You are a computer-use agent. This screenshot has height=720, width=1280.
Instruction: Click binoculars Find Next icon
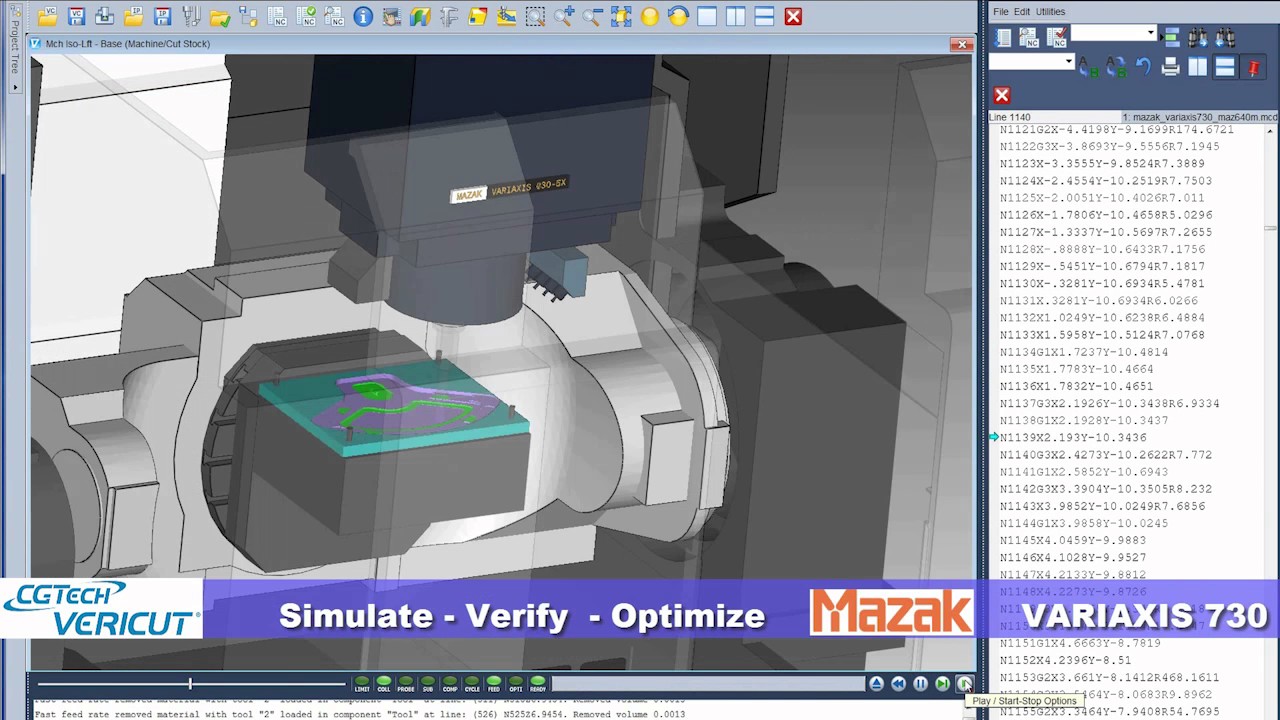[1198, 37]
